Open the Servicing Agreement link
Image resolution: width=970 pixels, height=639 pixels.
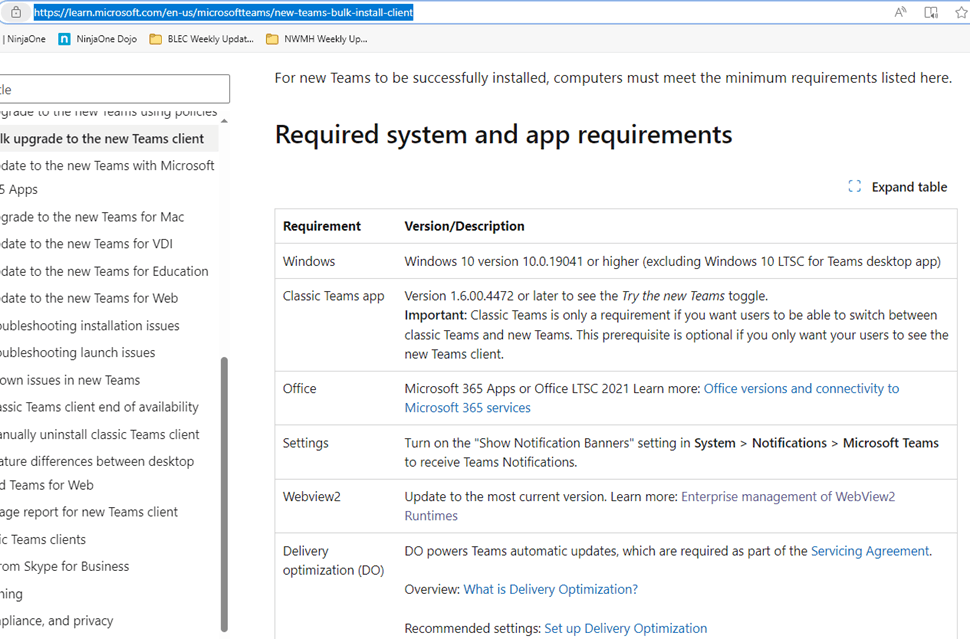point(869,551)
